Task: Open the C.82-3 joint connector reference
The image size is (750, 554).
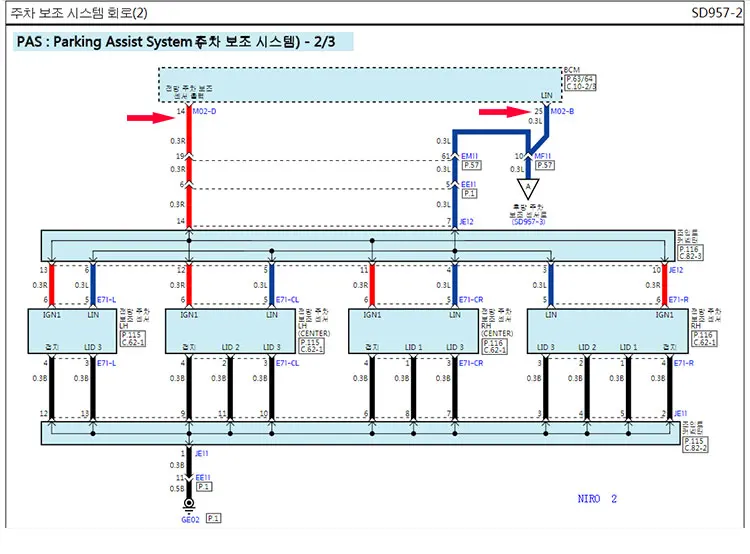Action: coord(690,256)
